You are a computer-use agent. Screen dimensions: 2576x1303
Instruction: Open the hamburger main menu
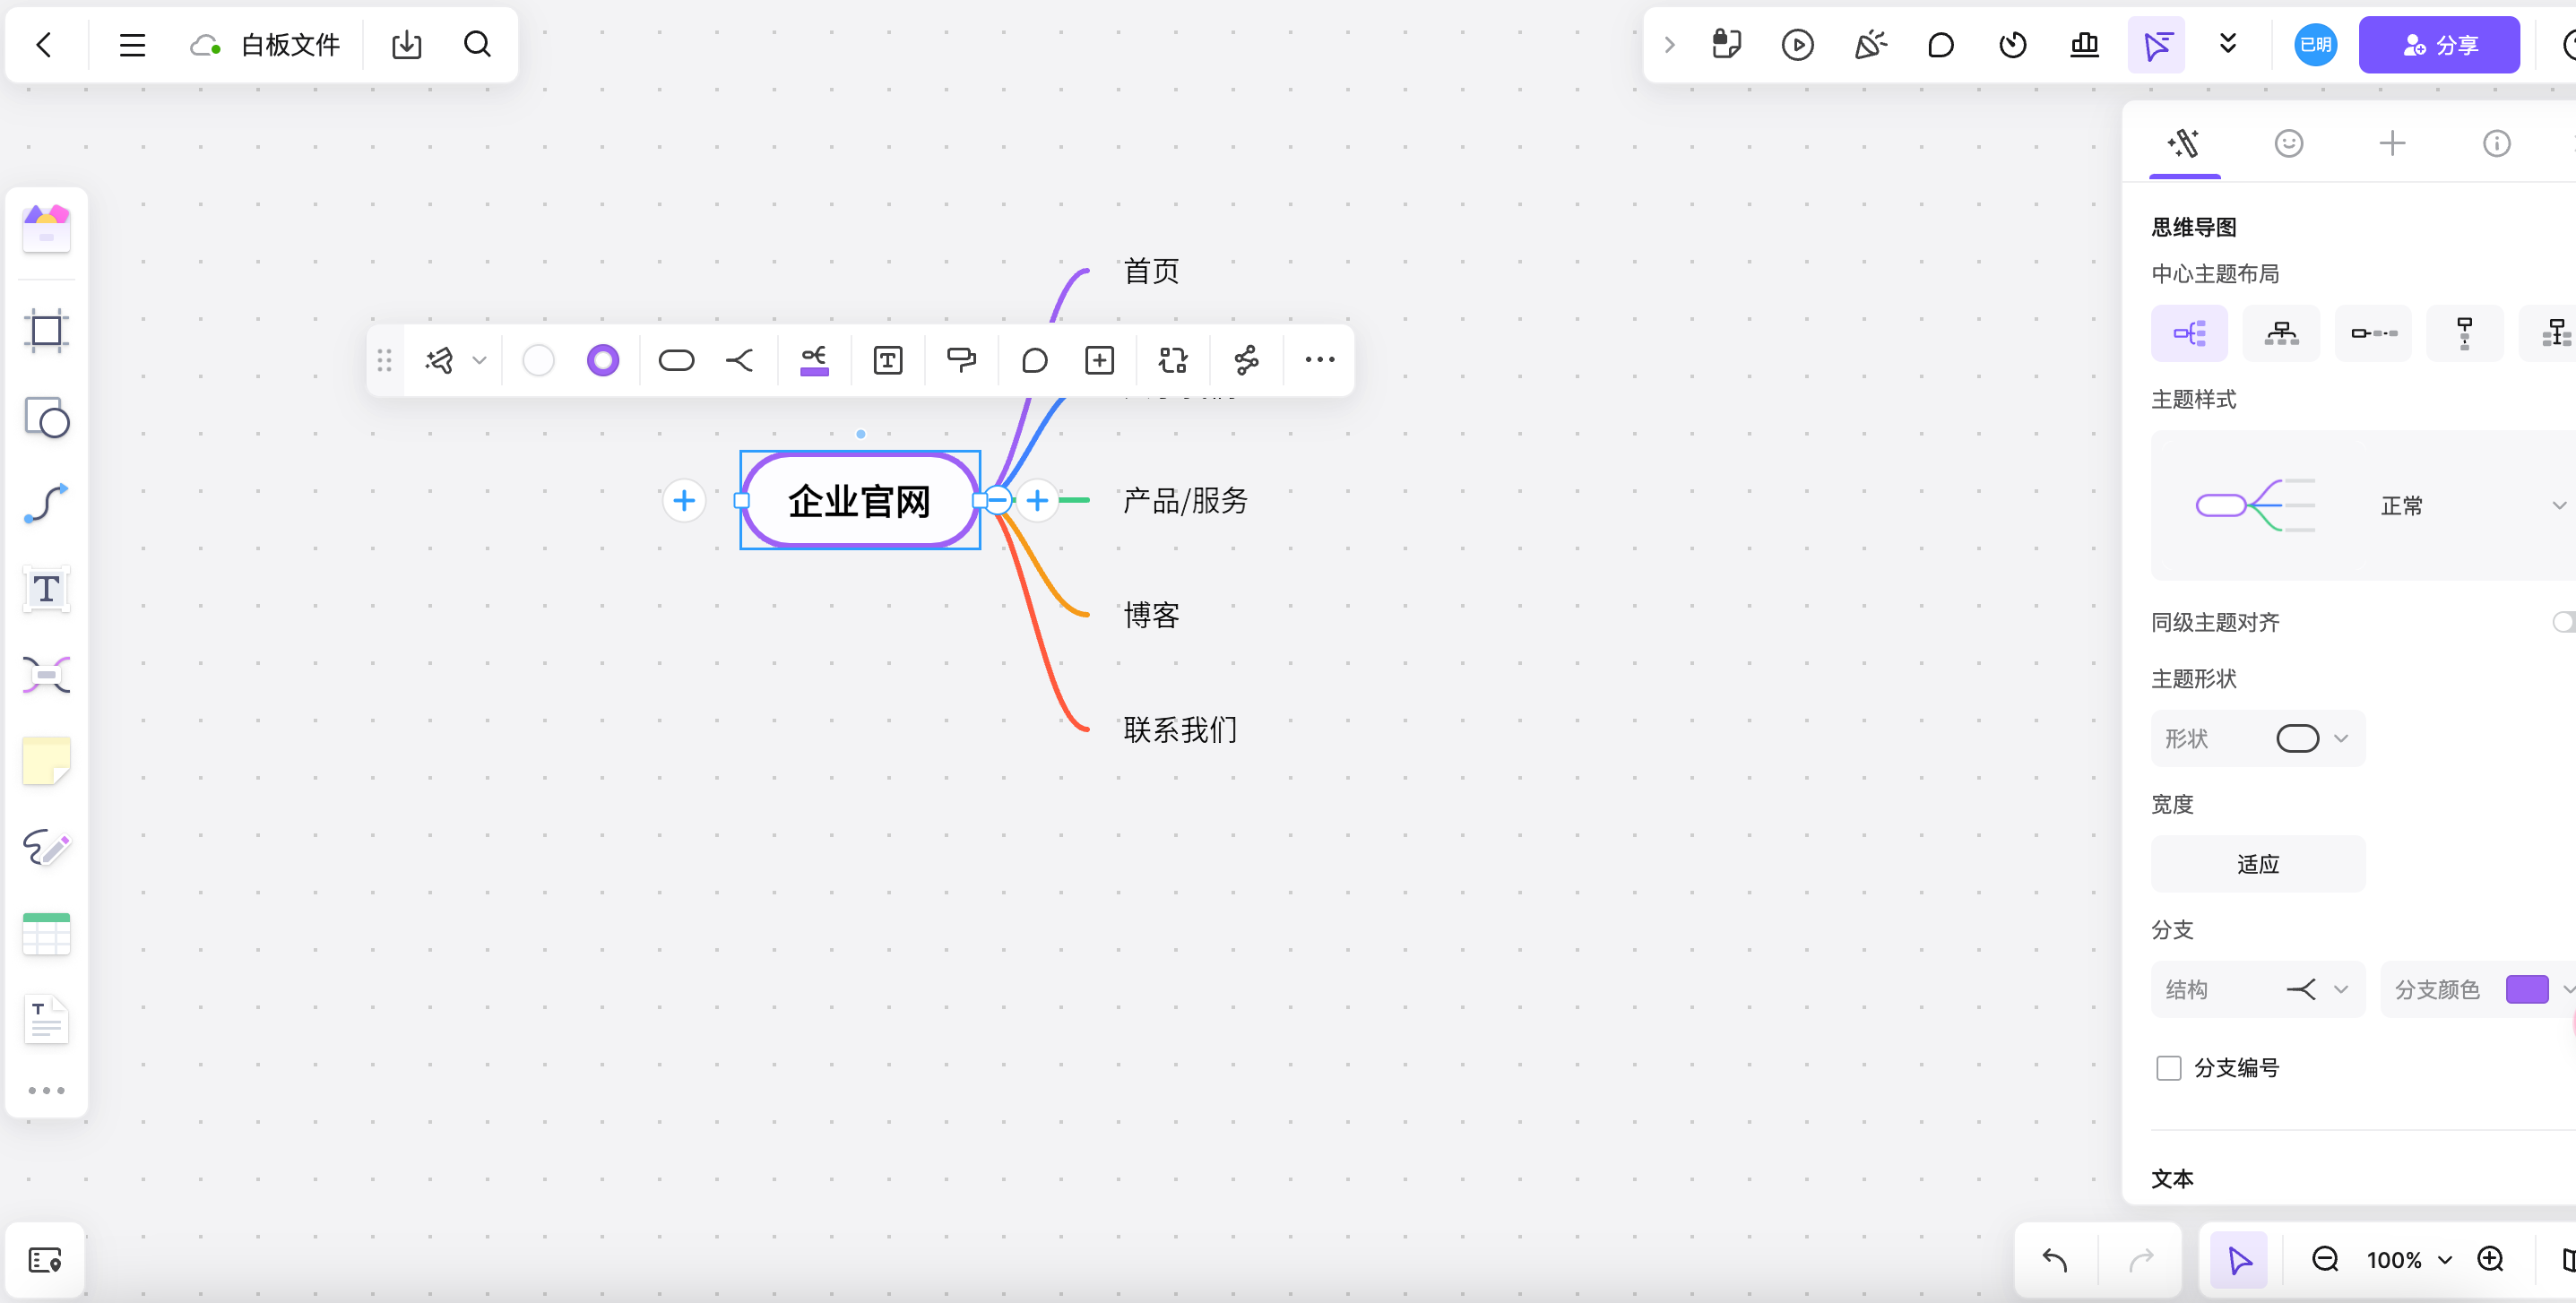[132, 45]
